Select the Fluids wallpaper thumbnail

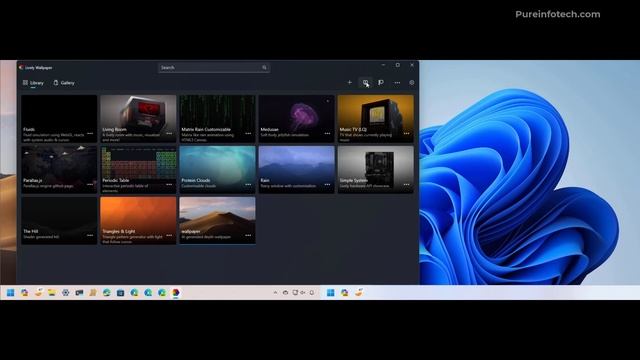tap(59, 119)
